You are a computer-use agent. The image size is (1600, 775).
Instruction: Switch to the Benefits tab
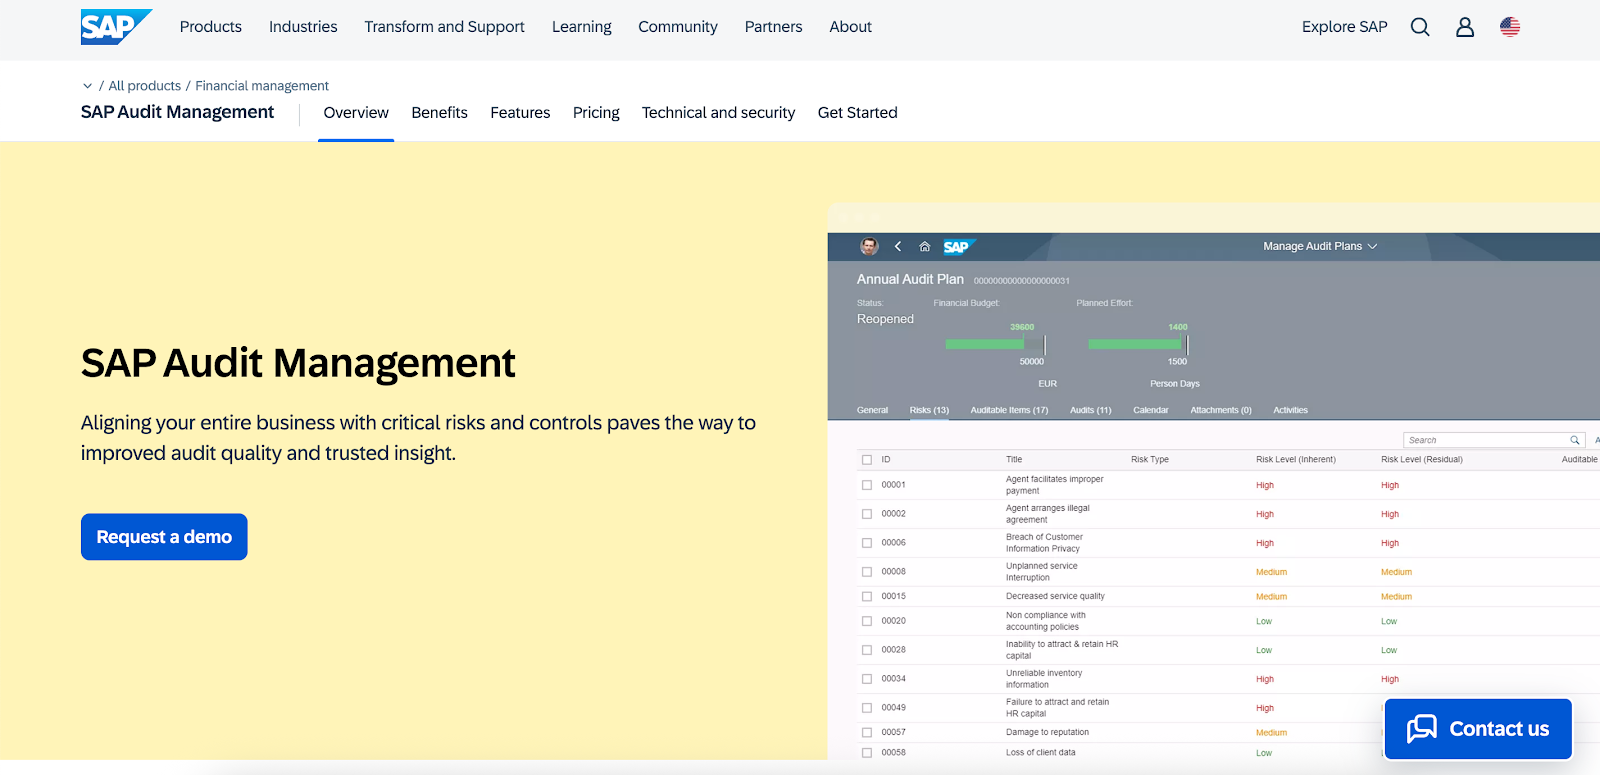point(439,113)
